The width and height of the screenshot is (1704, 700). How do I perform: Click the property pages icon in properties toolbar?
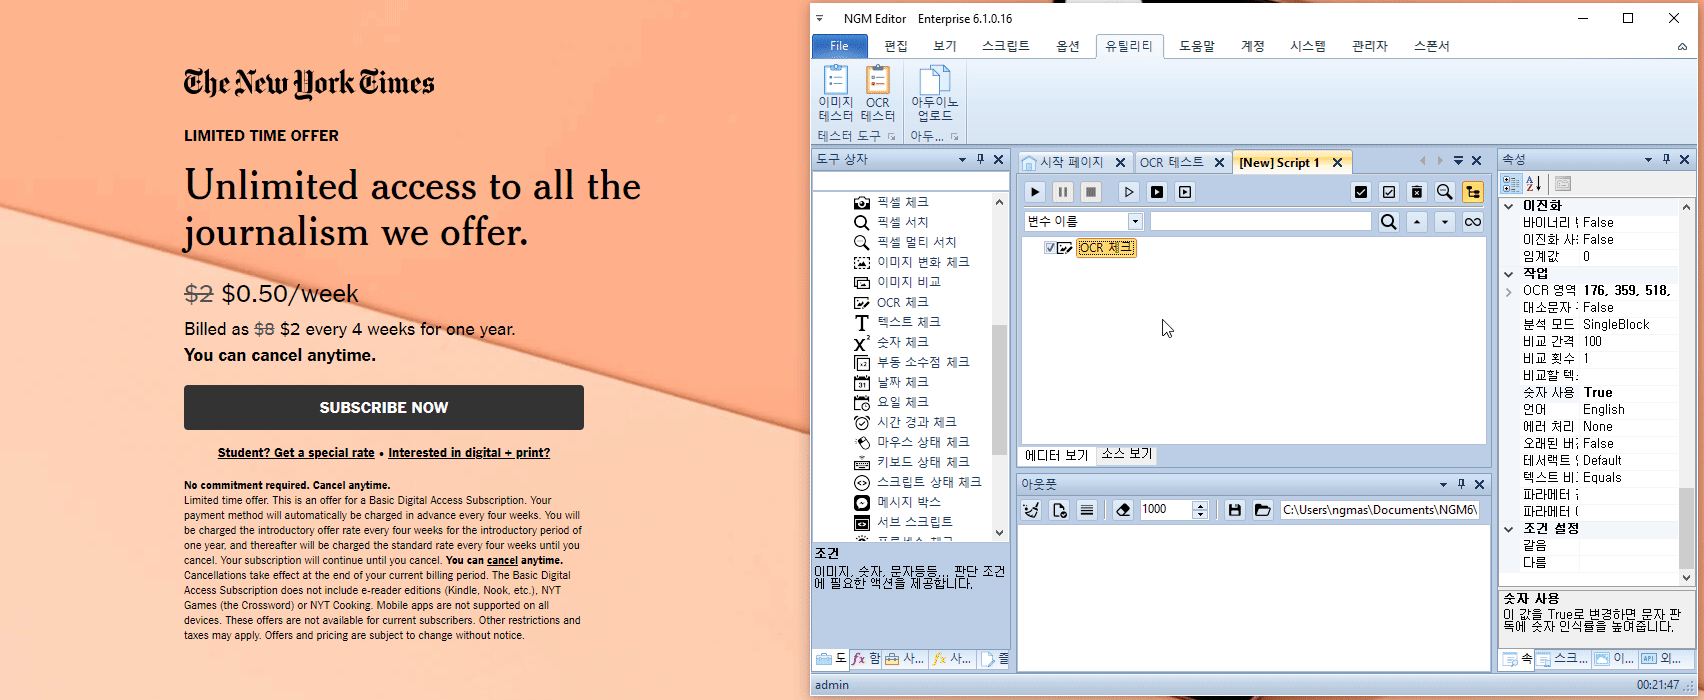click(x=1563, y=184)
